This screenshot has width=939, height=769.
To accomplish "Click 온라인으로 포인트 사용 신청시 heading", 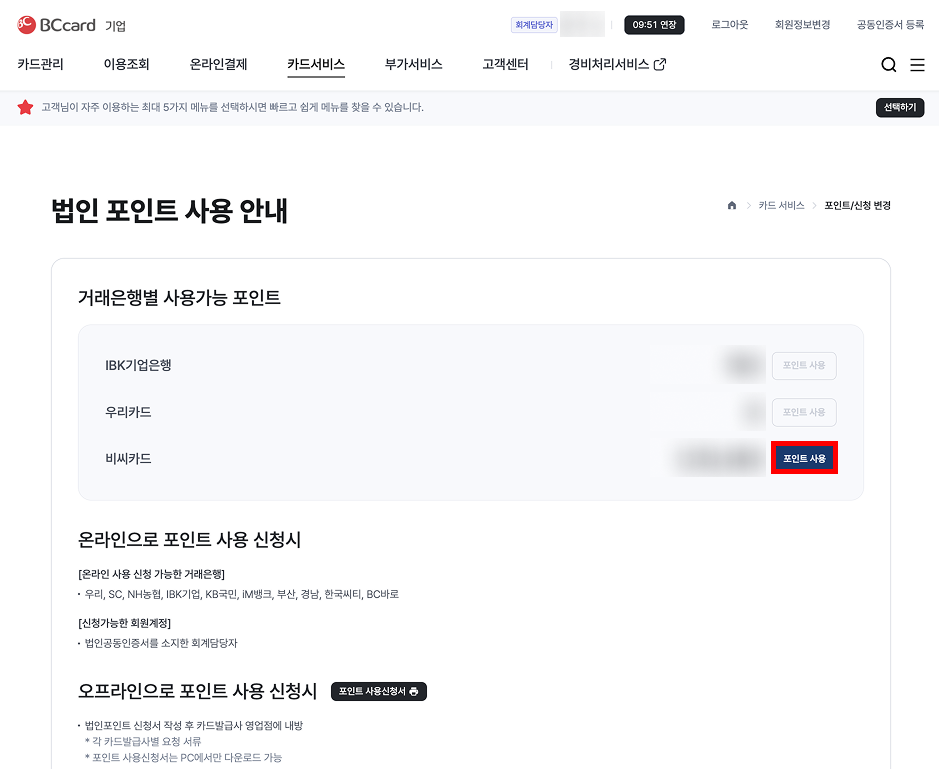I will [x=189, y=540].
